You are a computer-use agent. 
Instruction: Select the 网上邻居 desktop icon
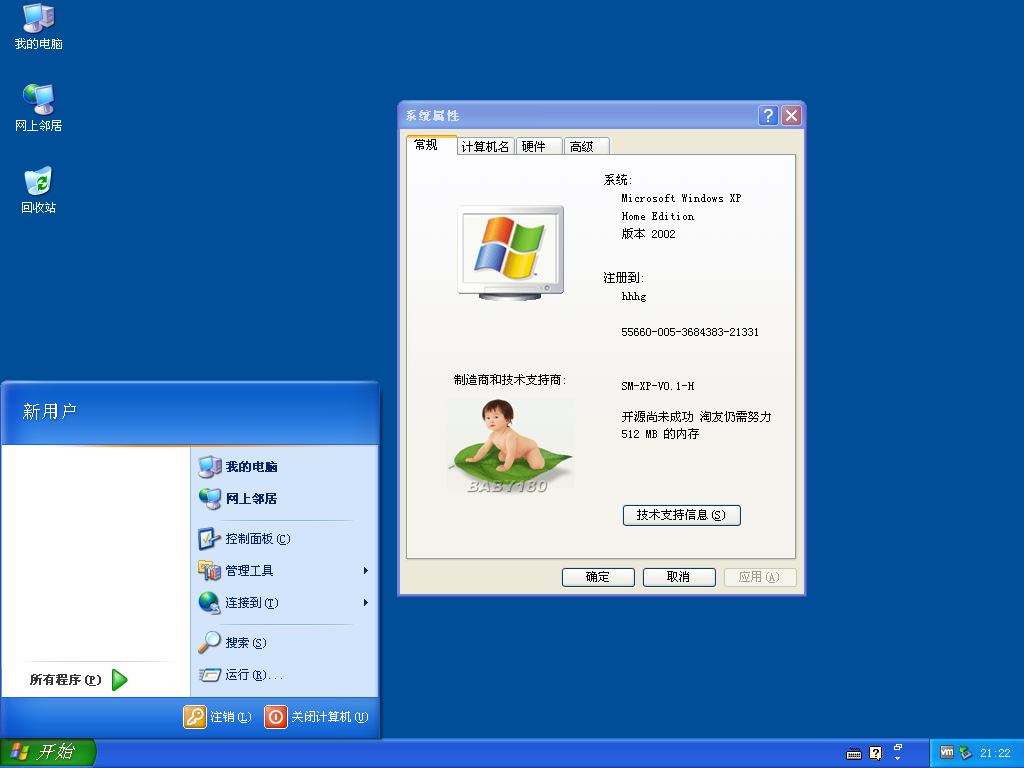[39, 108]
